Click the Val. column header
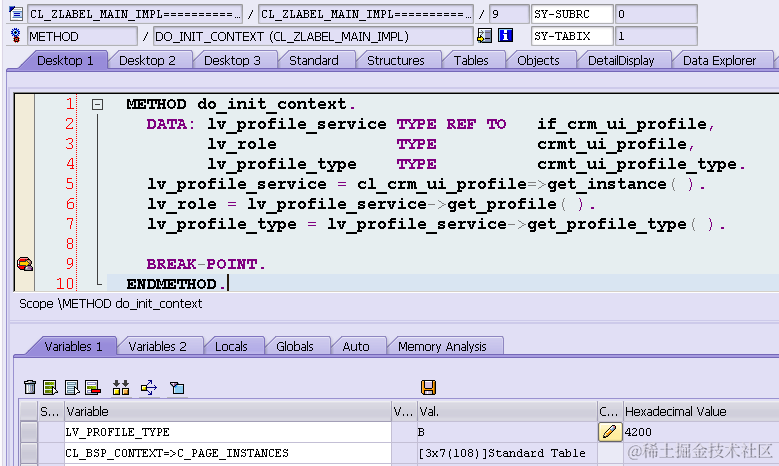Viewport: 779px width, 466px height. click(x=507, y=411)
